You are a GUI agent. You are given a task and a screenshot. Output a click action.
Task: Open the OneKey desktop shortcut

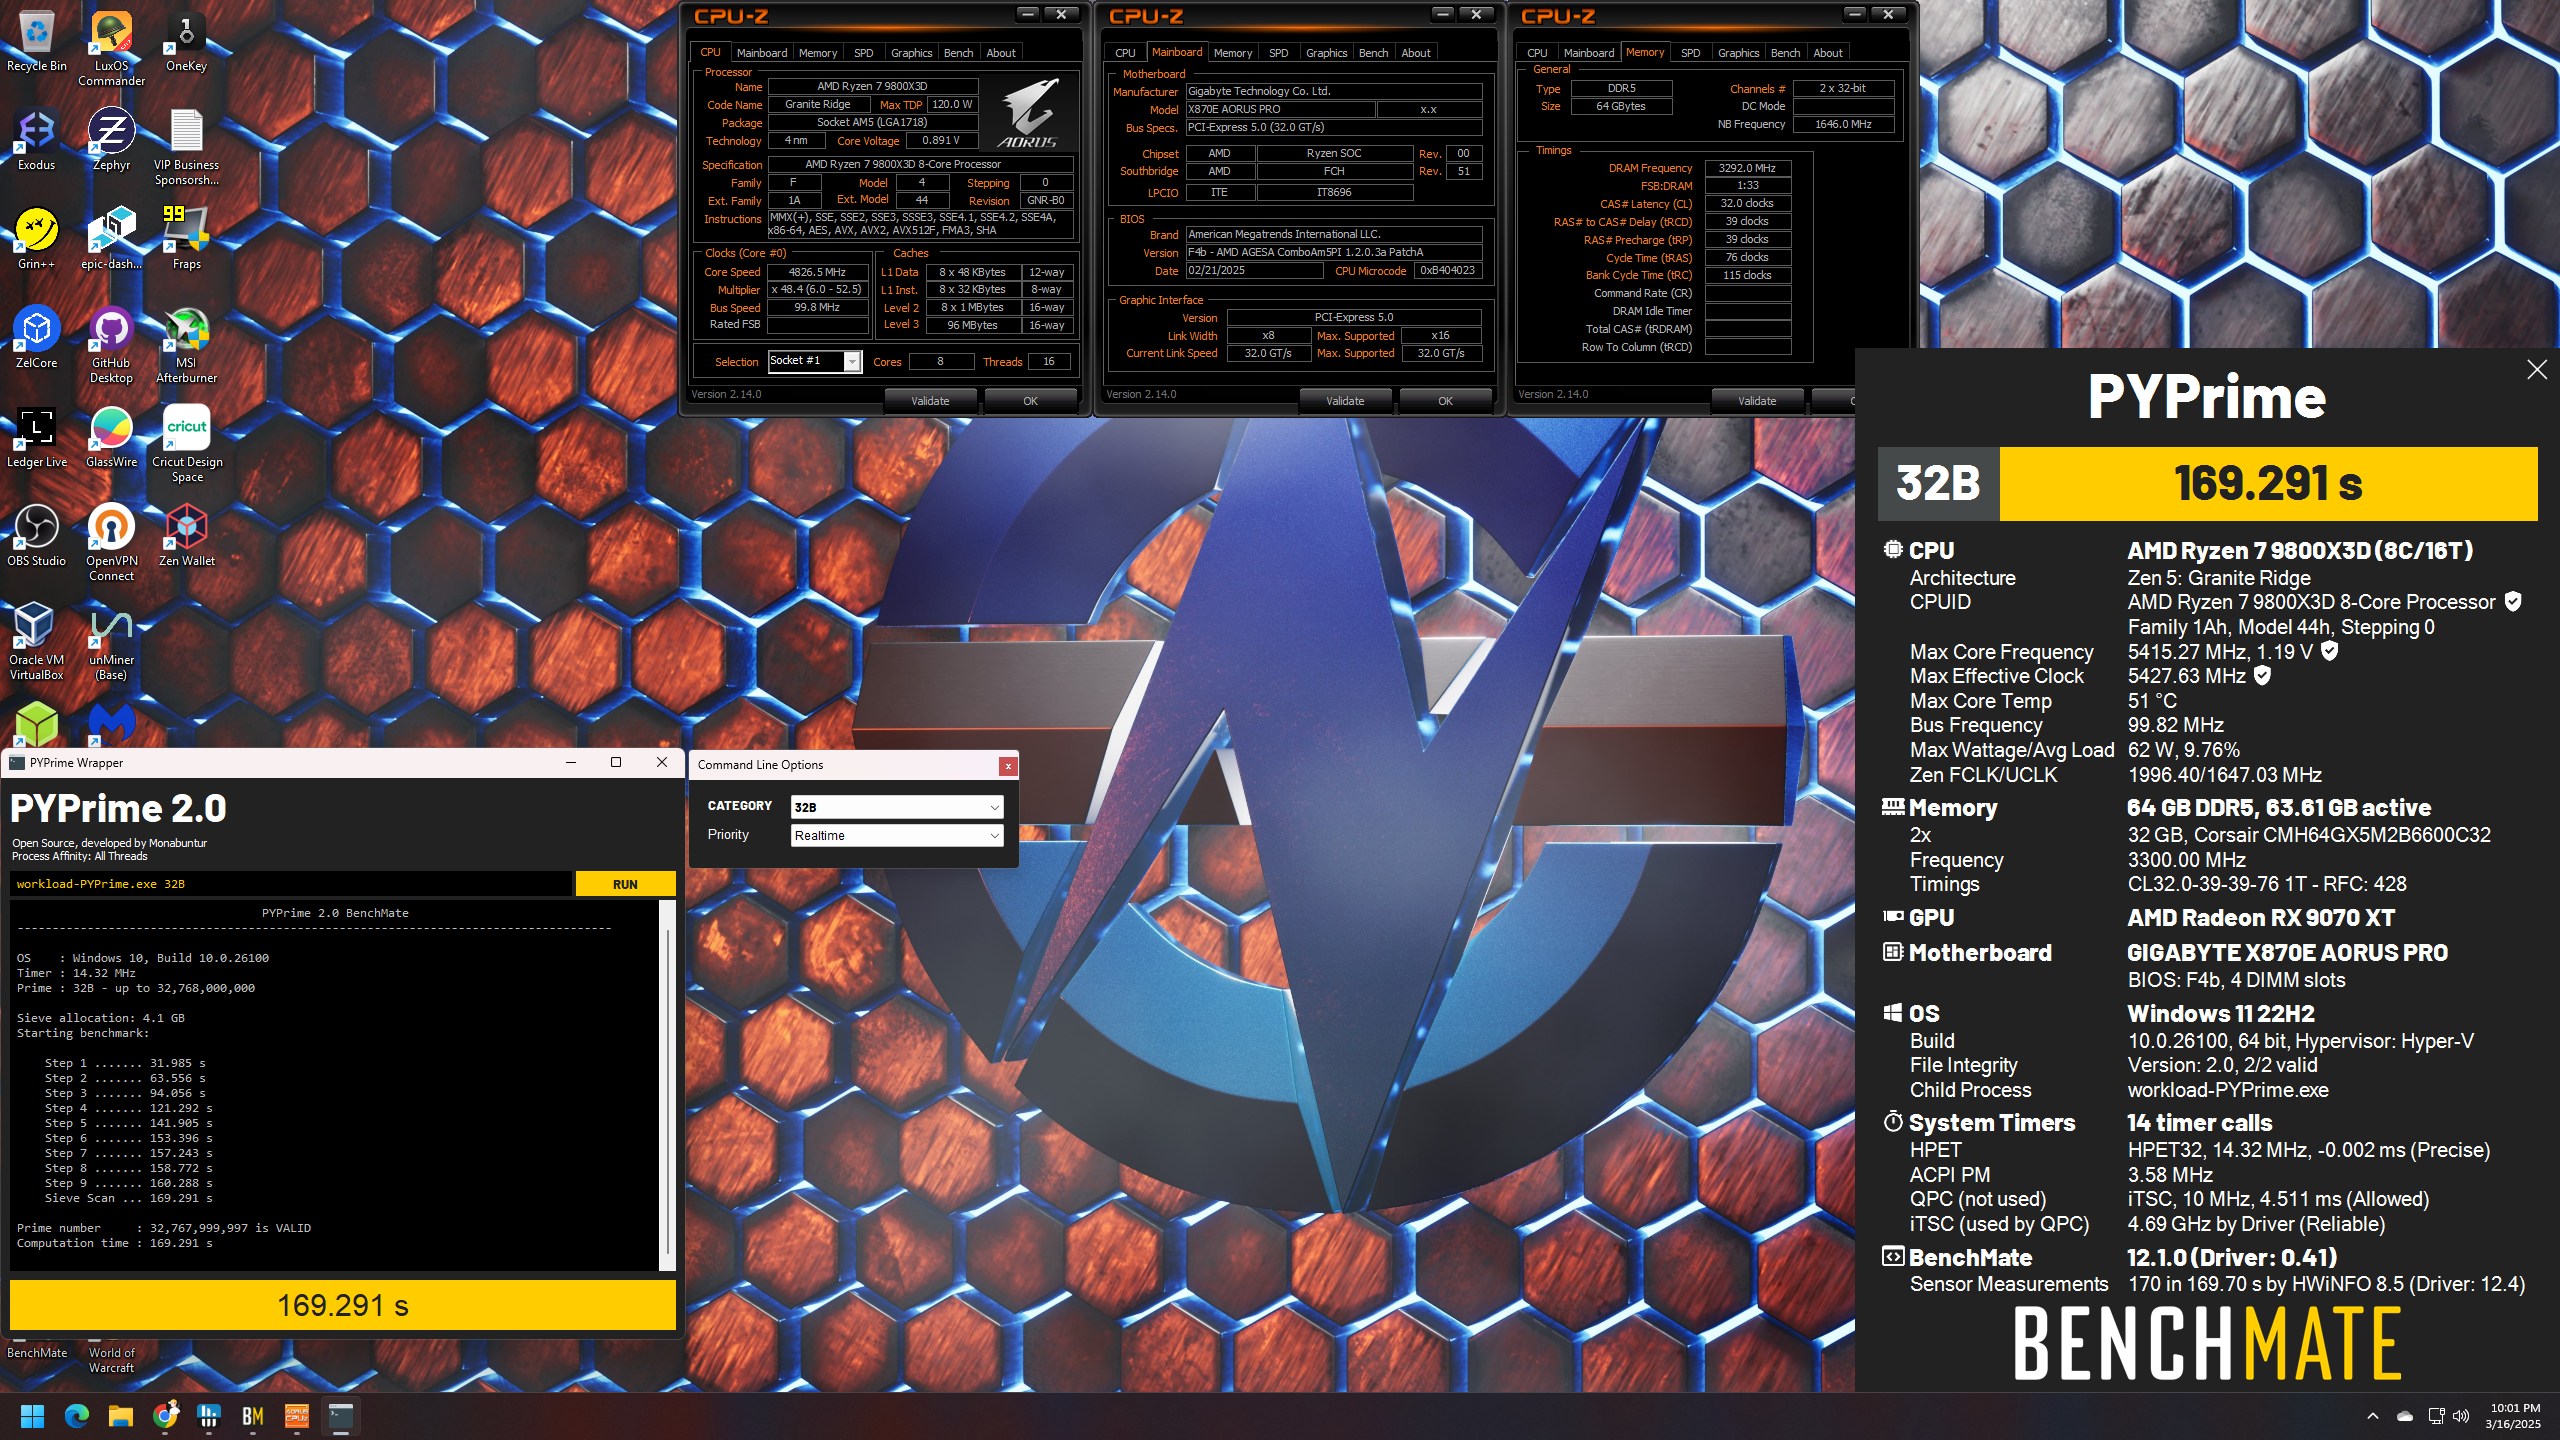(x=186, y=42)
